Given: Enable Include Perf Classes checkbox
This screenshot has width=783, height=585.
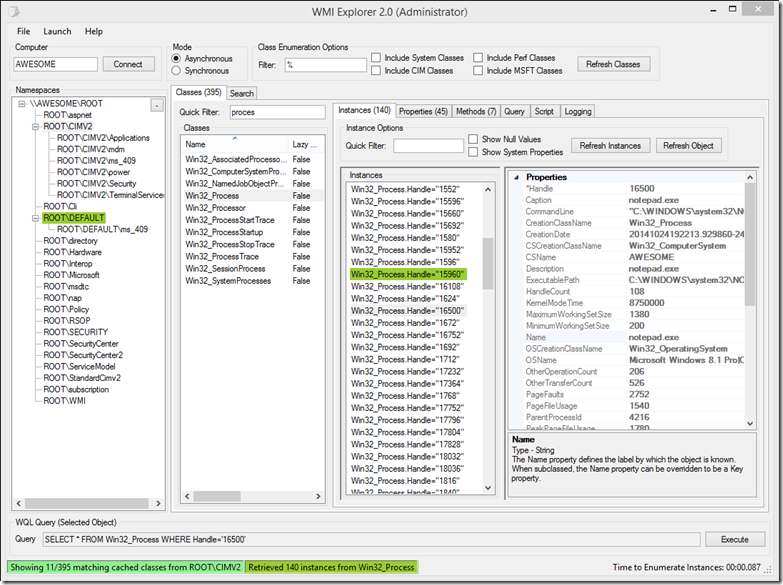Looking at the screenshot, I should pos(478,58).
